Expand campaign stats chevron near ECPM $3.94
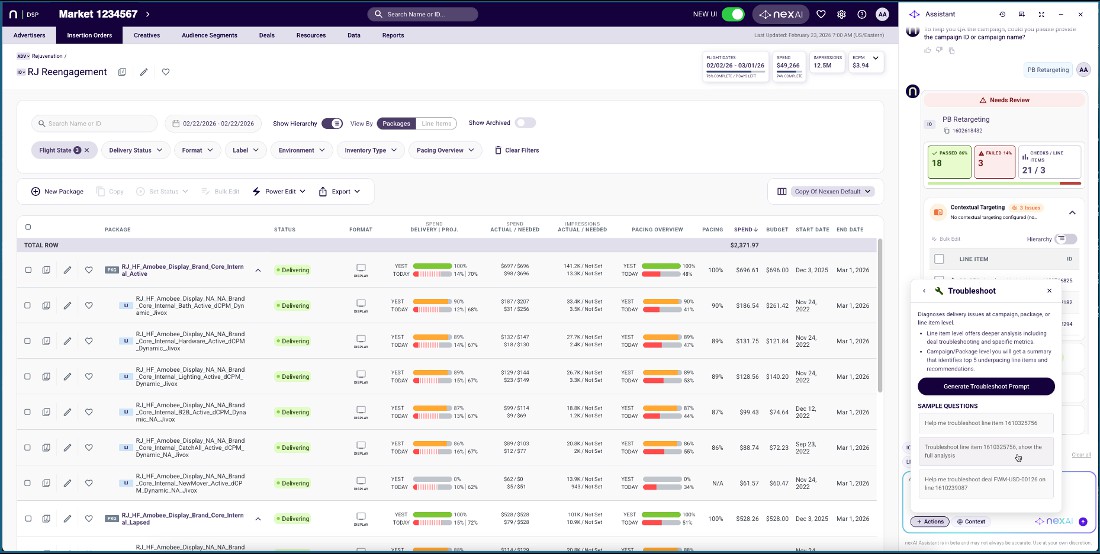 [875, 58]
